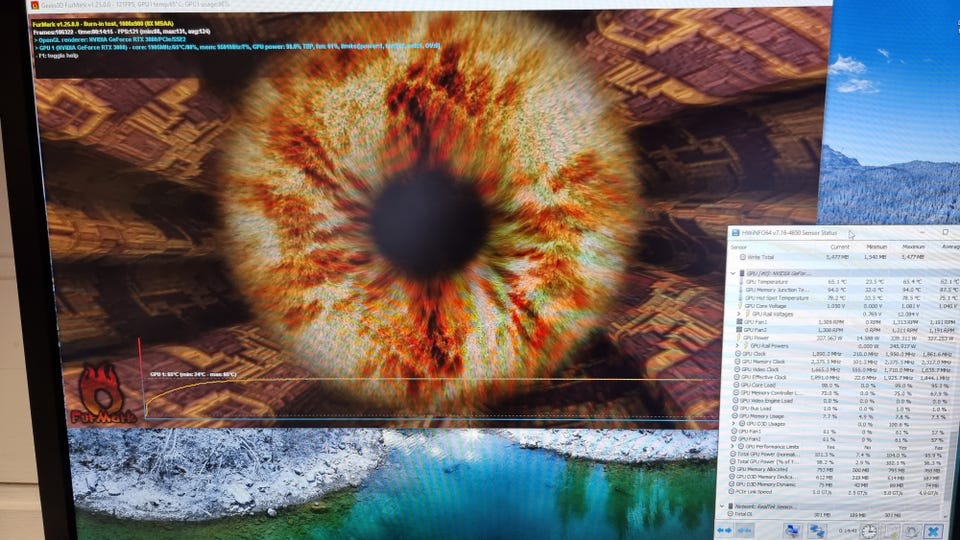Reset sensor values with the clock icon
This screenshot has height=540, width=960.
tap(868, 531)
